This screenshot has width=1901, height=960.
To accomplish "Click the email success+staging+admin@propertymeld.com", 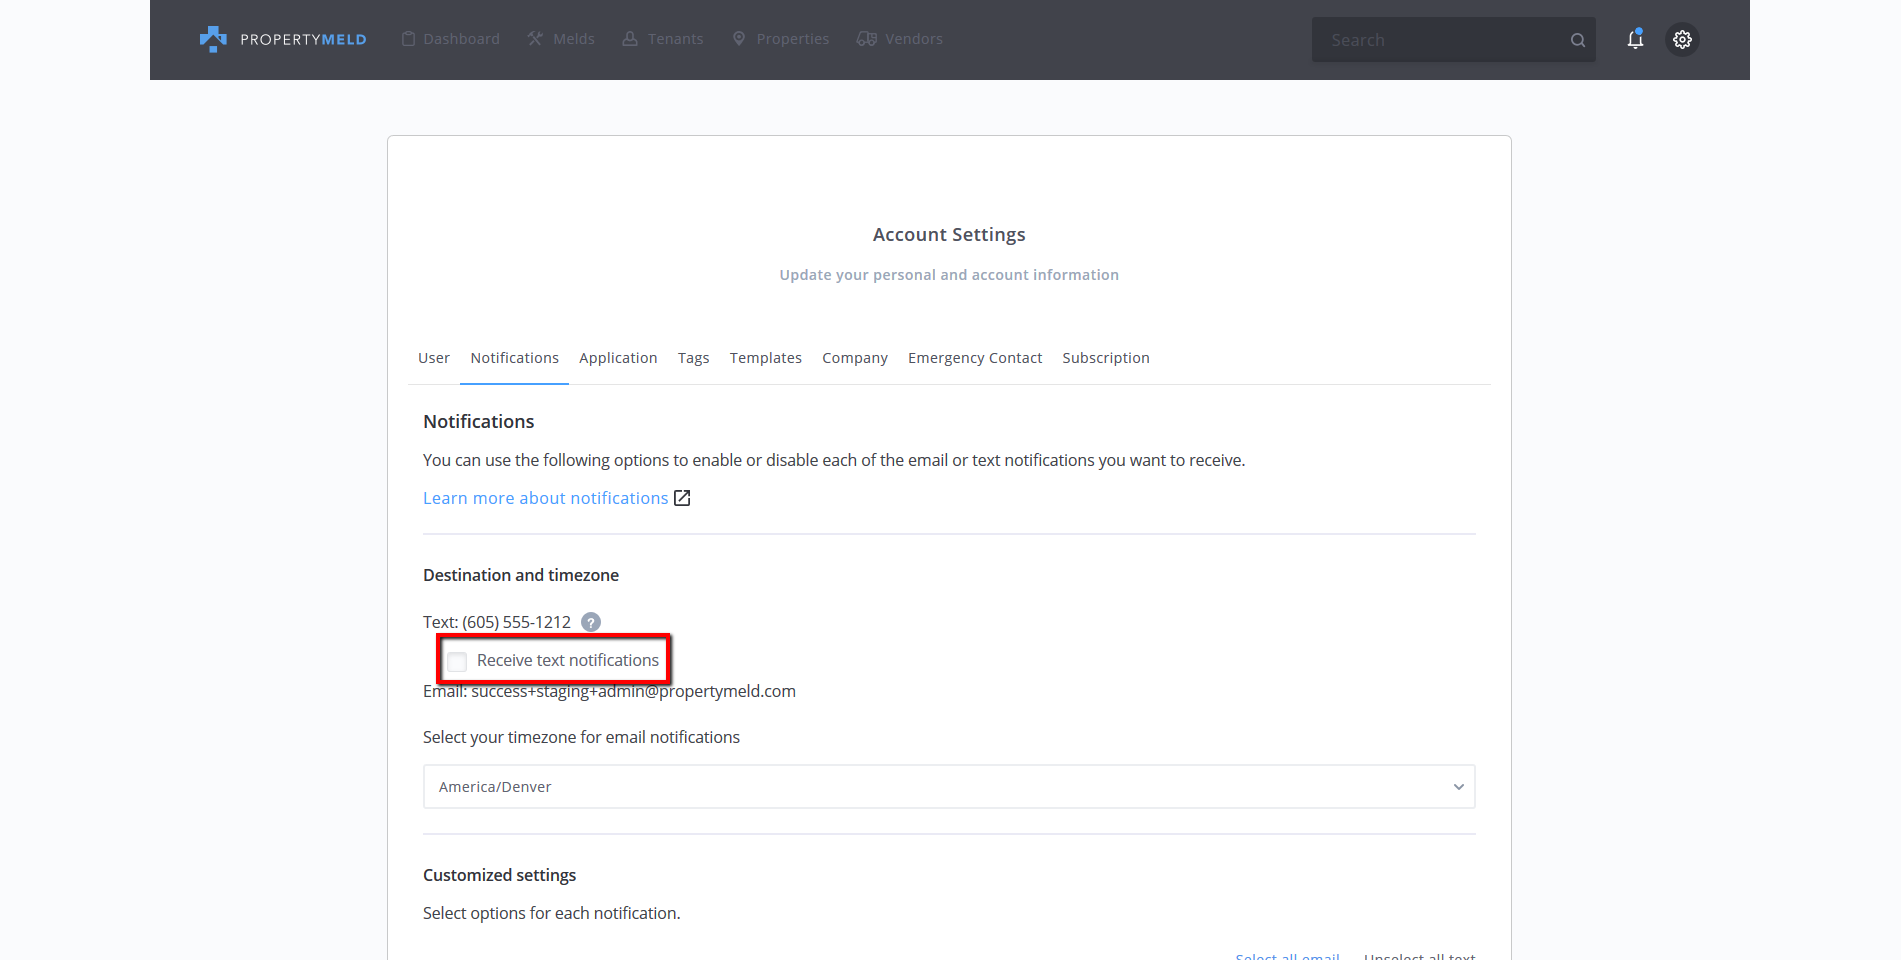I will [633, 692].
